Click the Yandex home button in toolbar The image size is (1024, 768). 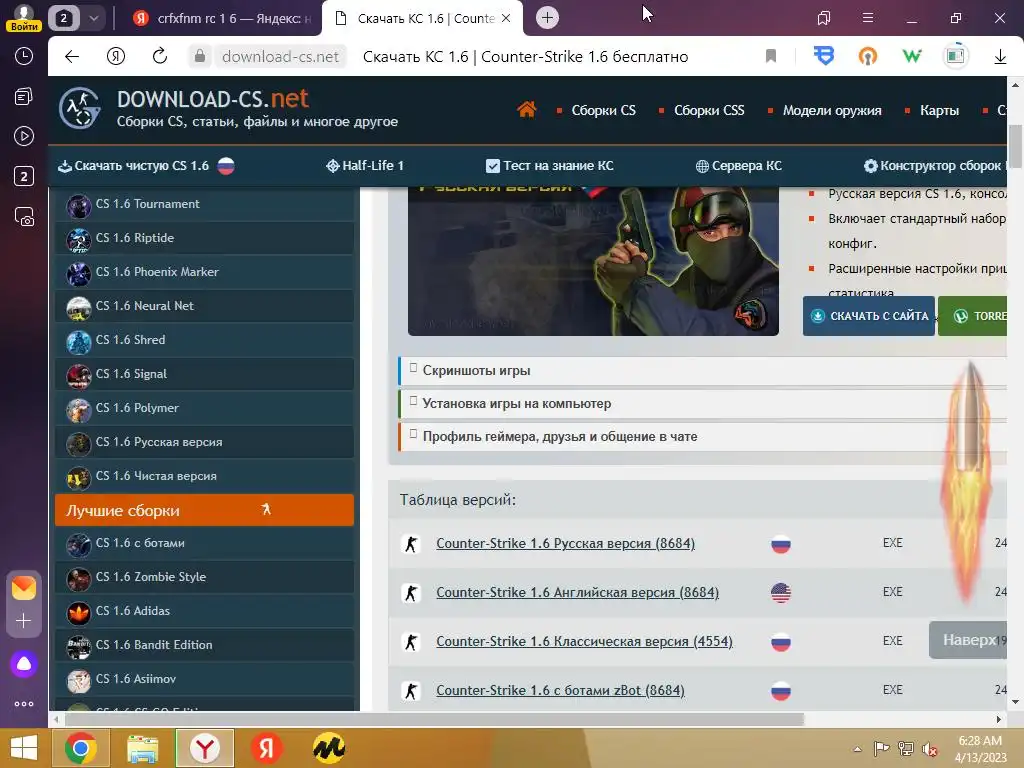pyautogui.click(x=116, y=57)
